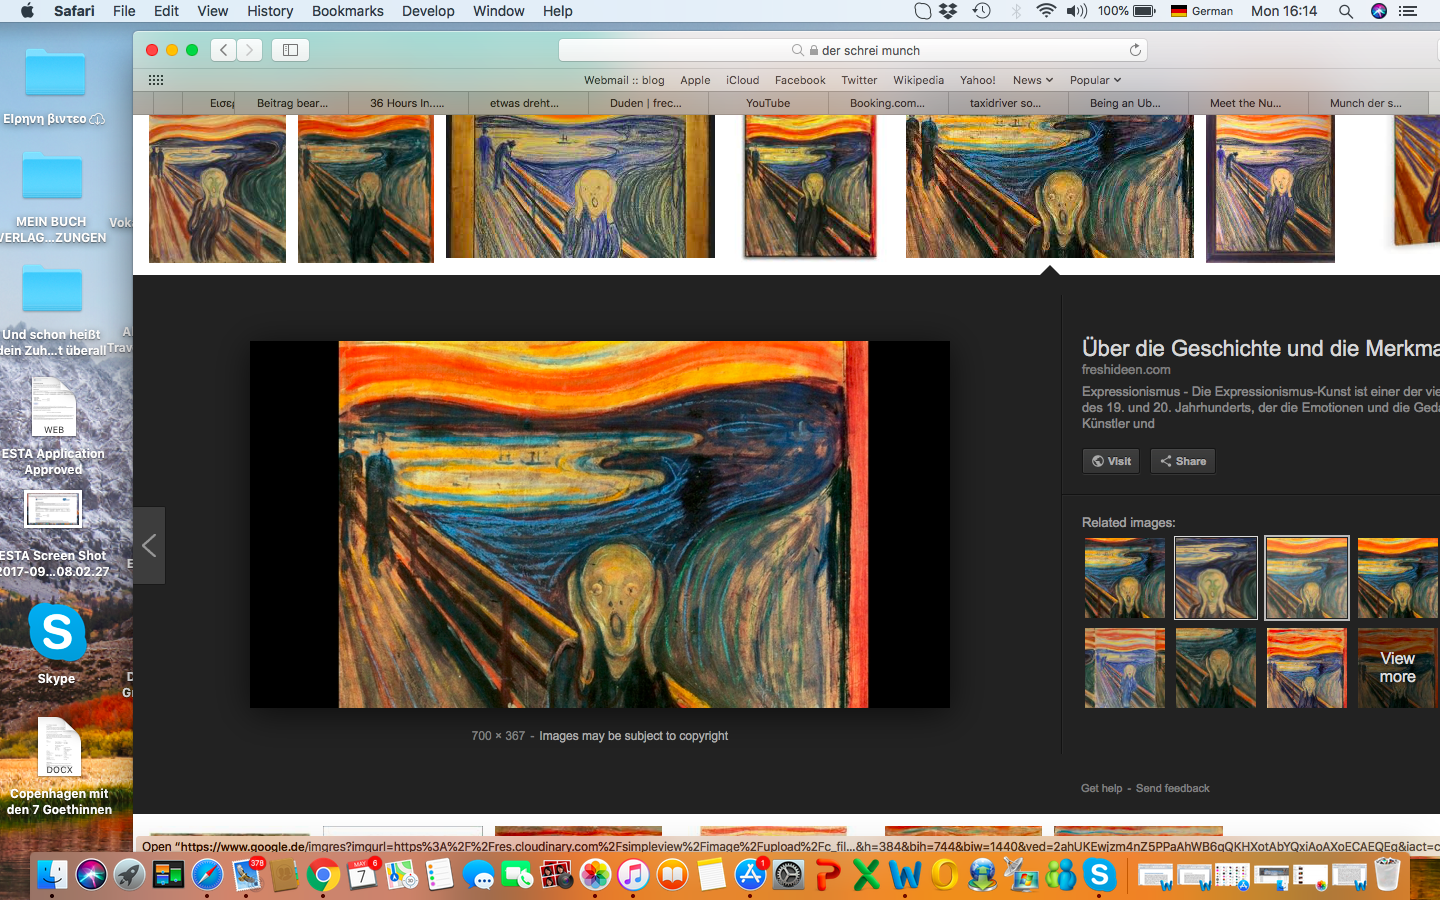Click the Send feedback link
Viewport: 1440px width, 900px height.
(x=1172, y=788)
